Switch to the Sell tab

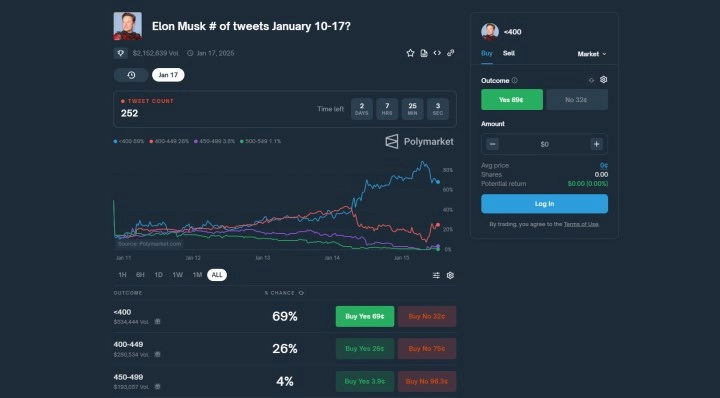pos(508,53)
